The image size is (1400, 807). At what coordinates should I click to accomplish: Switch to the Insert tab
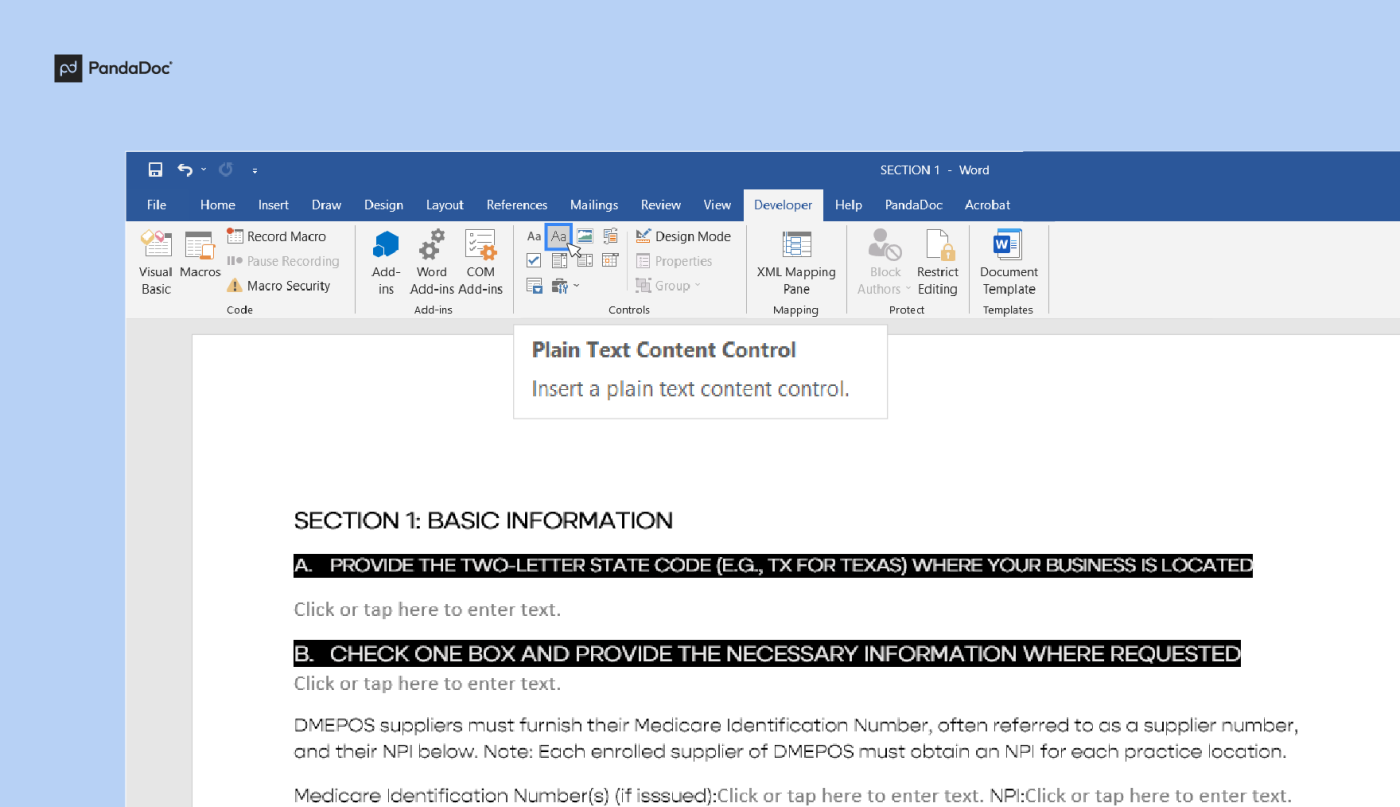click(x=273, y=205)
